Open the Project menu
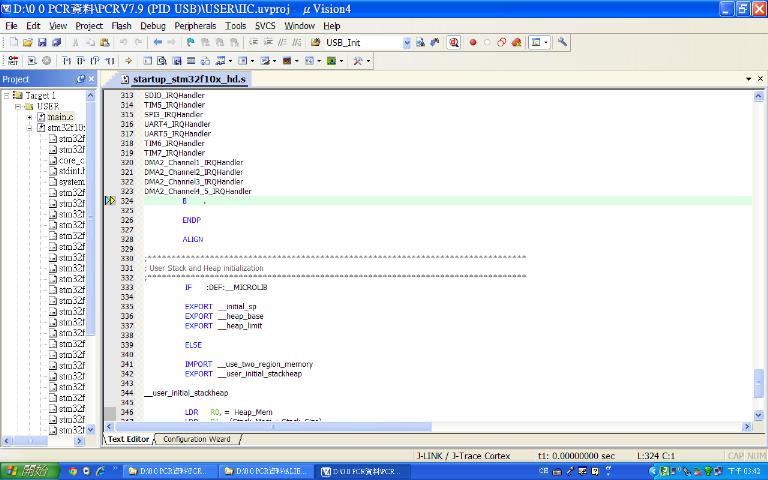 89,26
